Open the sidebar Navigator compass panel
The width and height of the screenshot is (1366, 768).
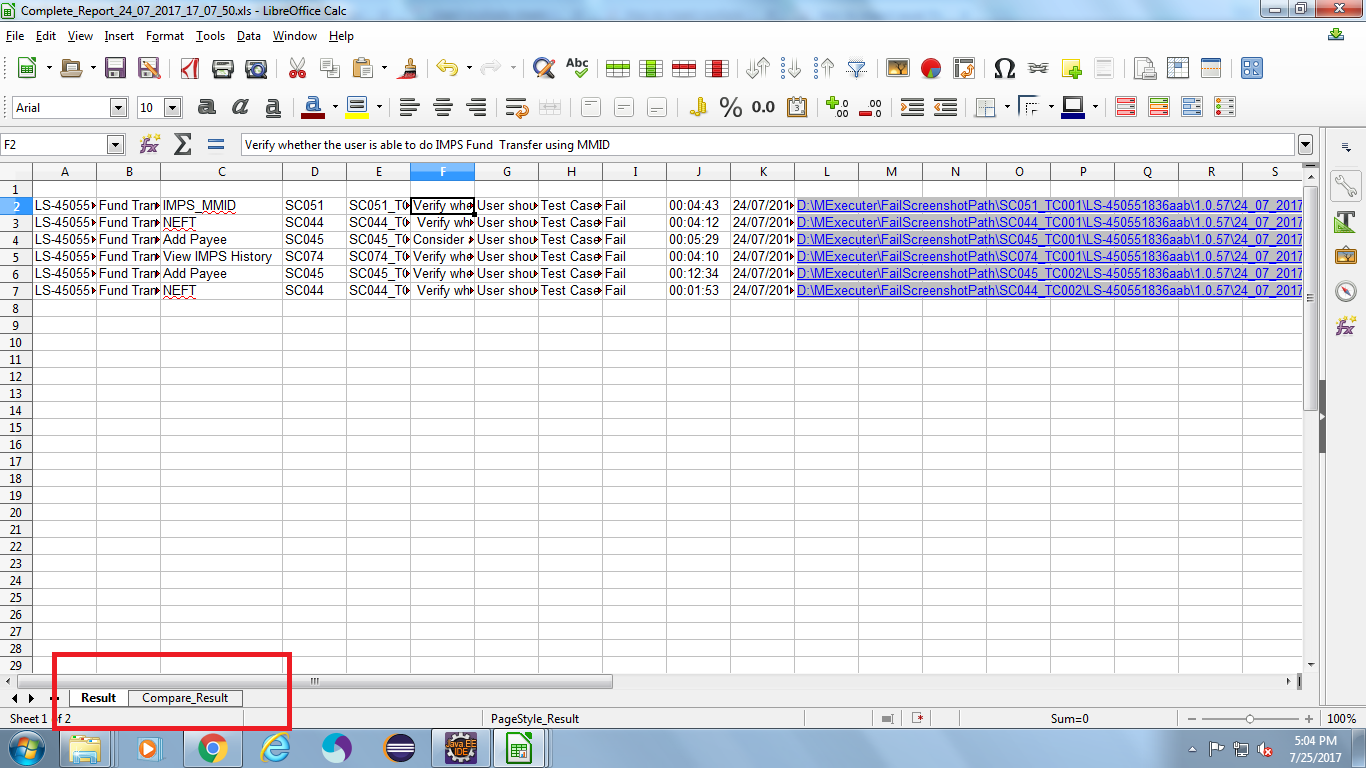coord(1346,291)
